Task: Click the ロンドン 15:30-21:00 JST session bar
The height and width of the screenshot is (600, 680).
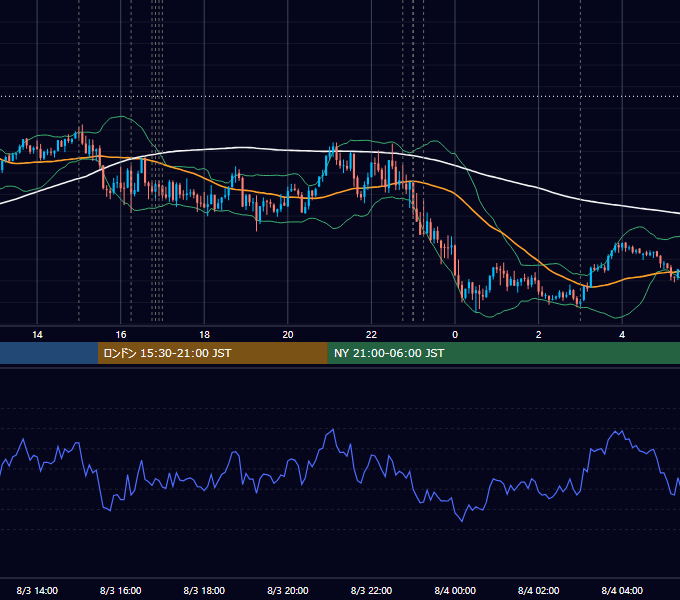Action: pyautogui.click(x=212, y=353)
